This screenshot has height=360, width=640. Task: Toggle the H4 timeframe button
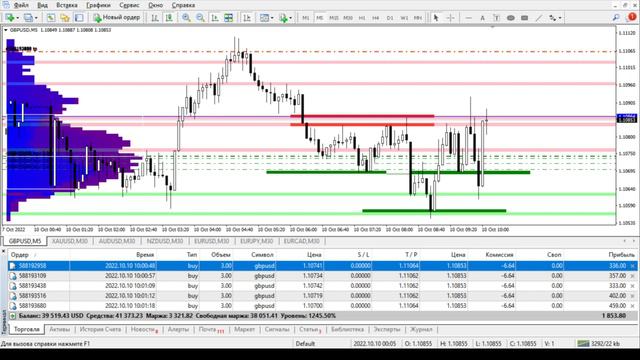pos(376,18)
